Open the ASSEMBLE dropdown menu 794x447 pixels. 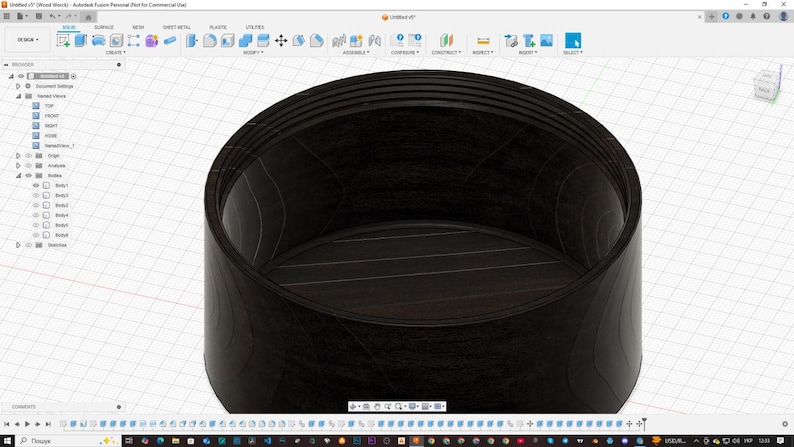tap(356, 53)
